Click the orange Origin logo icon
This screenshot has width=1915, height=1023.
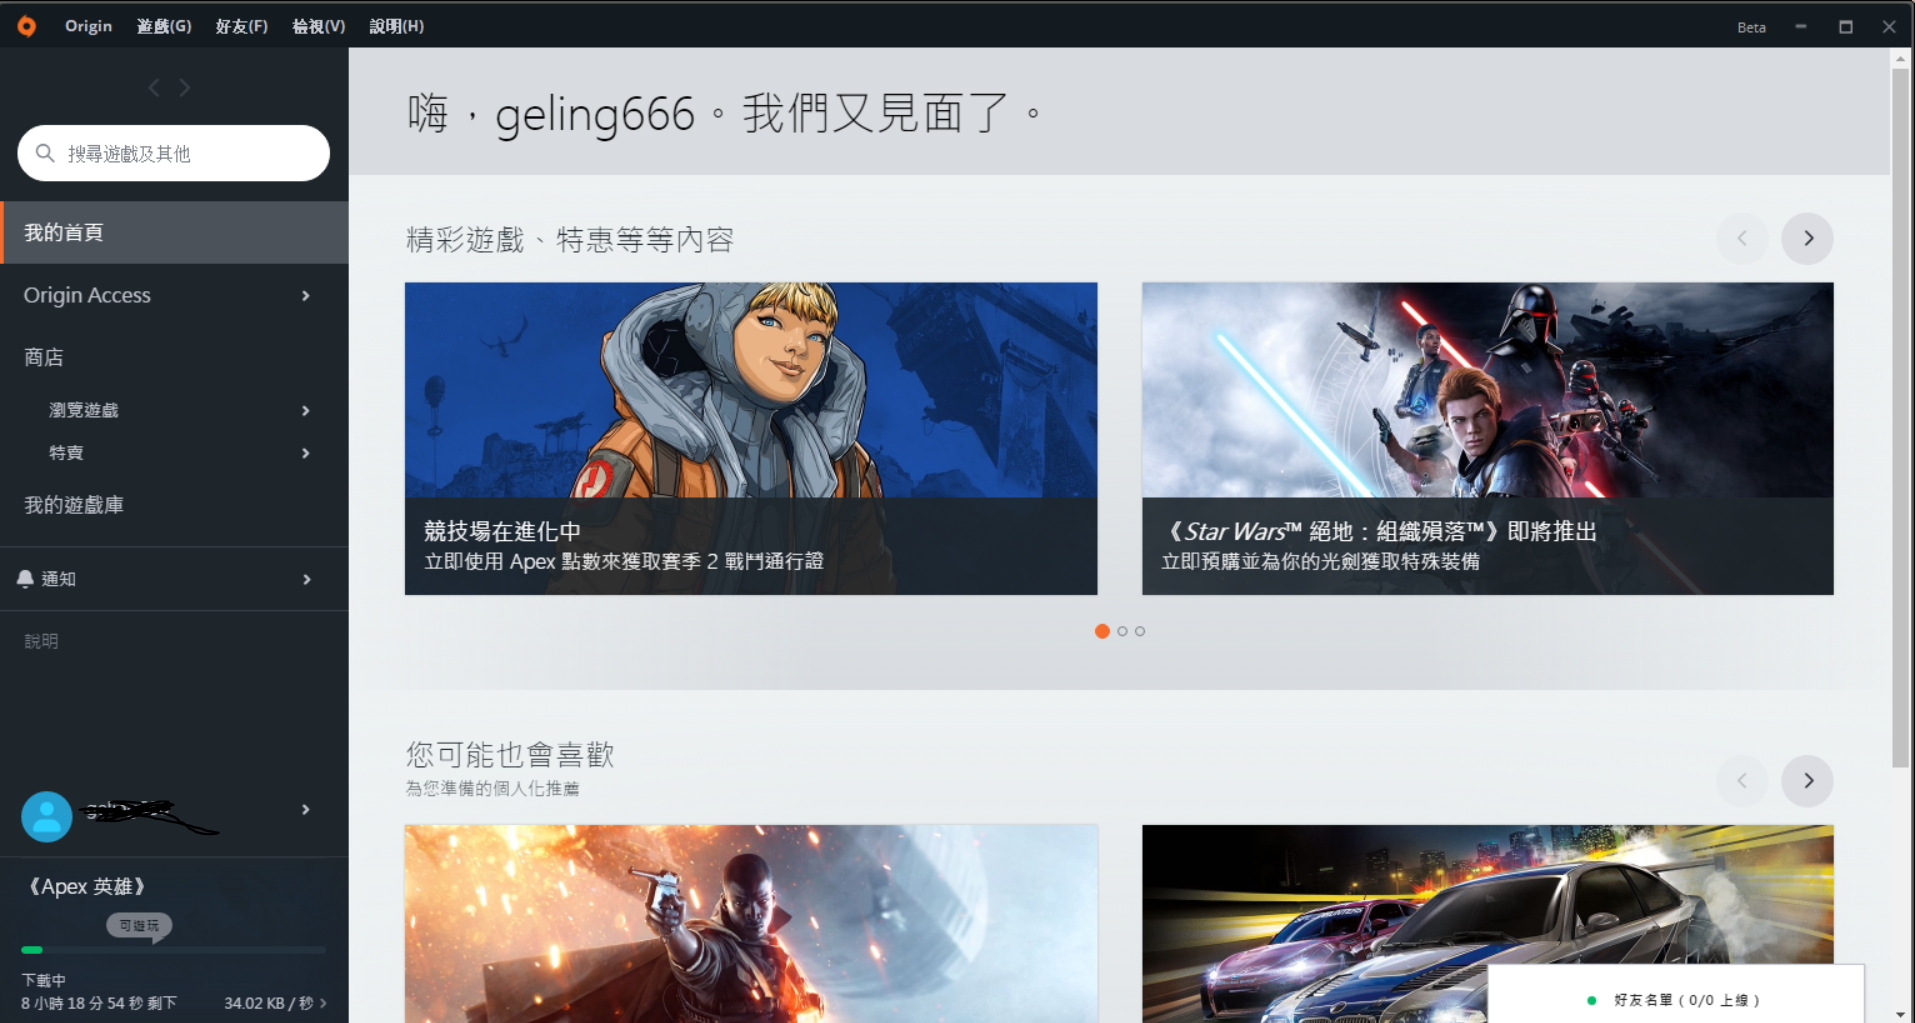click(x=27, y=26)
